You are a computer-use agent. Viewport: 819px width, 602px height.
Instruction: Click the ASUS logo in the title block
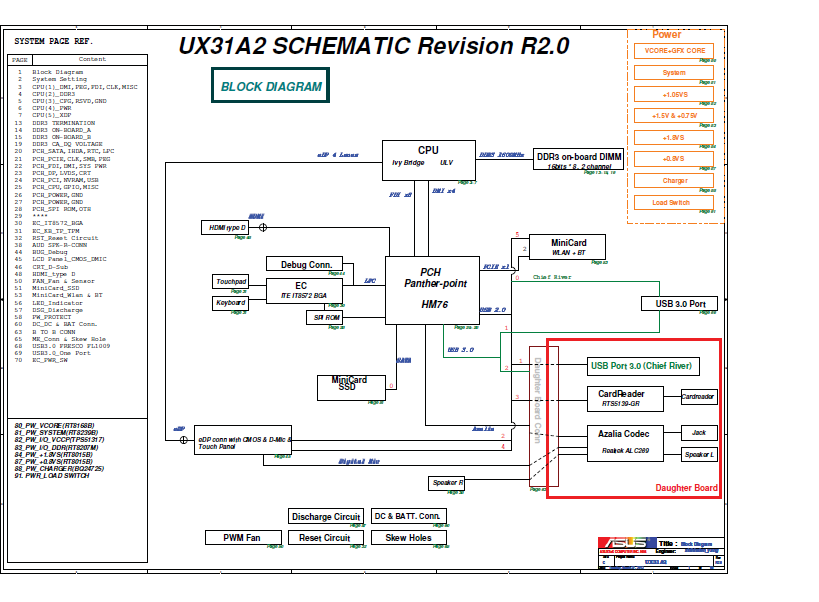click(x=625, y=543)
